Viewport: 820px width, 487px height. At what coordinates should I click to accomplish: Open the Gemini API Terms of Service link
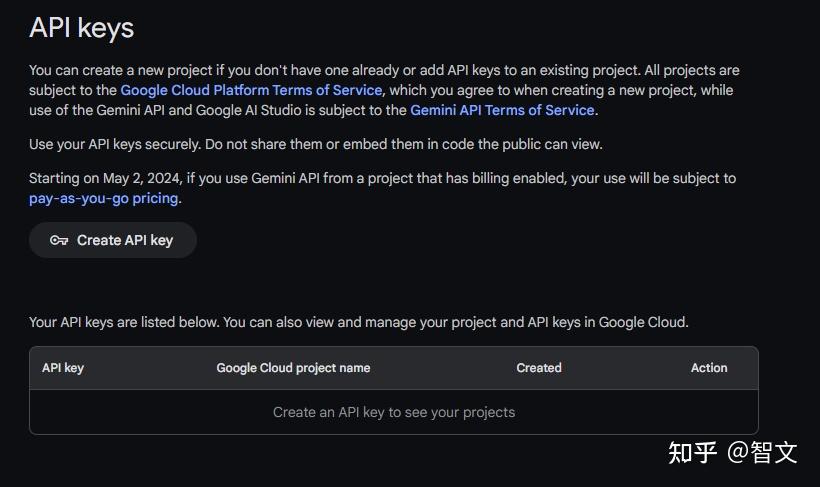[502, 110]
